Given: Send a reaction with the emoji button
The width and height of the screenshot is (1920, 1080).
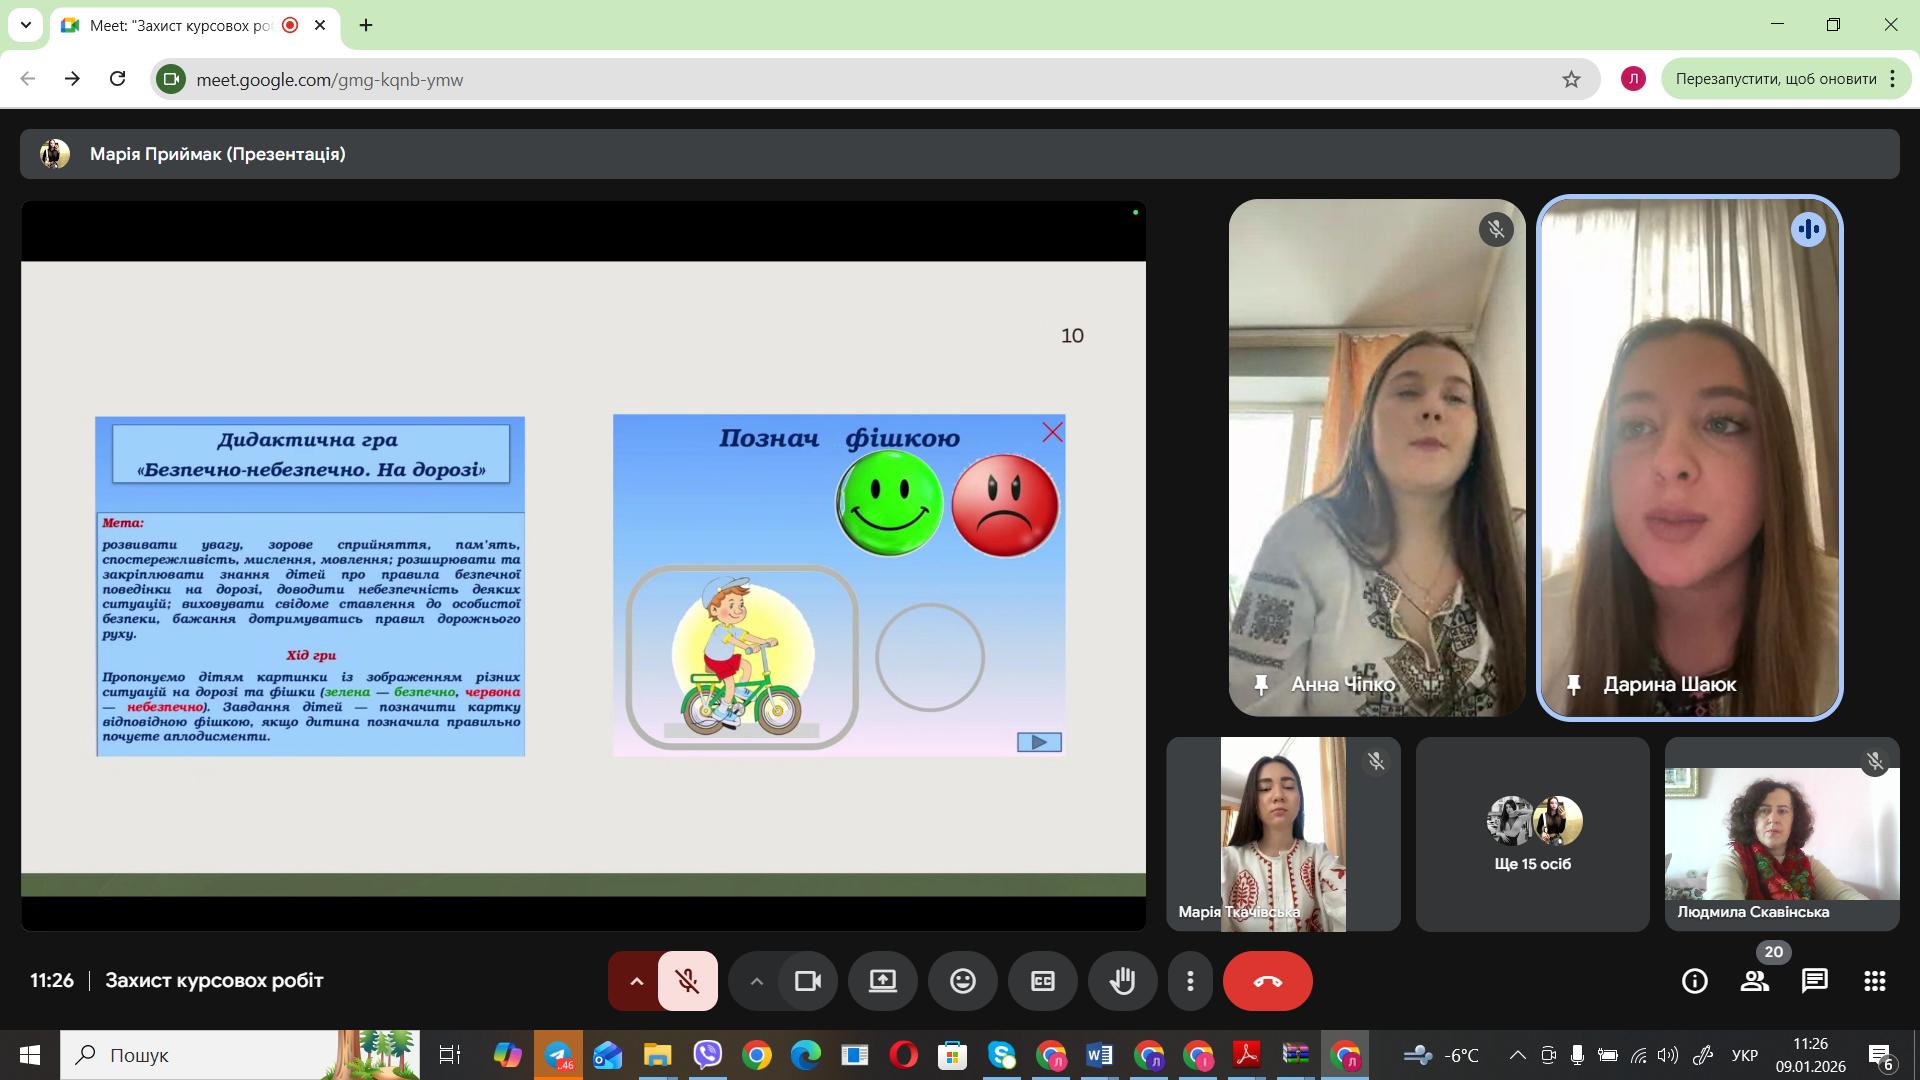Looking at the screenshot, I should point(962,981).
